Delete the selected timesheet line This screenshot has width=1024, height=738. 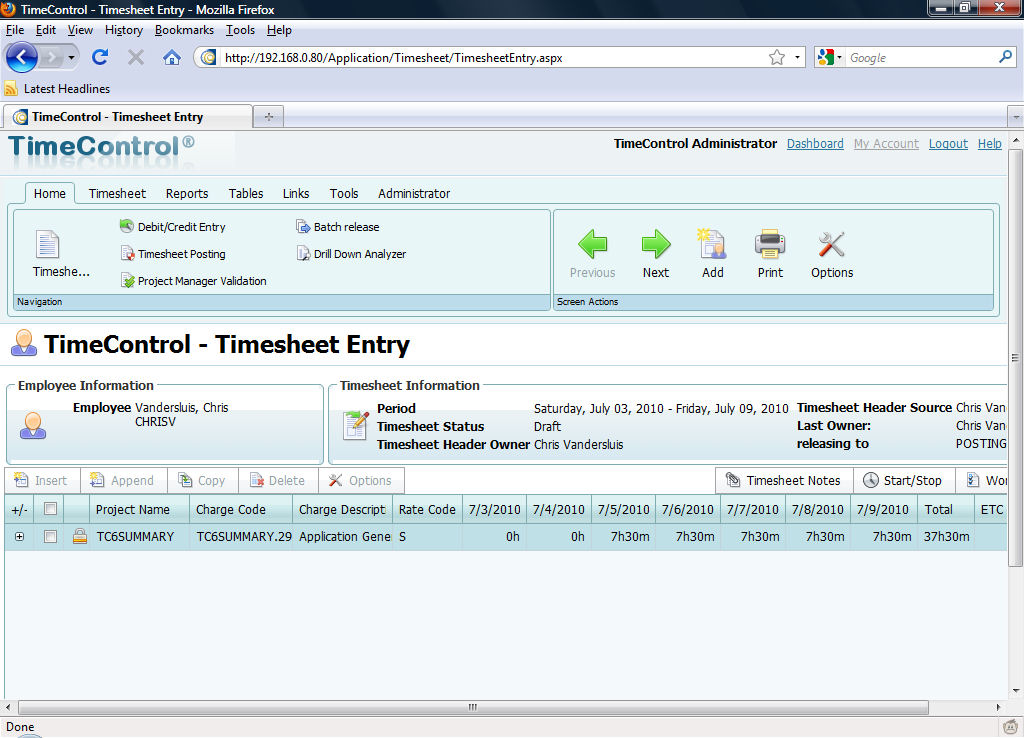pos(278,481)
